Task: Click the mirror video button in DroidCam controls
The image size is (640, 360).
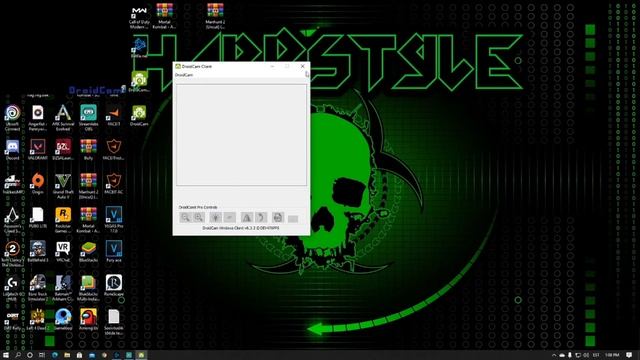Action: point(247,218)
